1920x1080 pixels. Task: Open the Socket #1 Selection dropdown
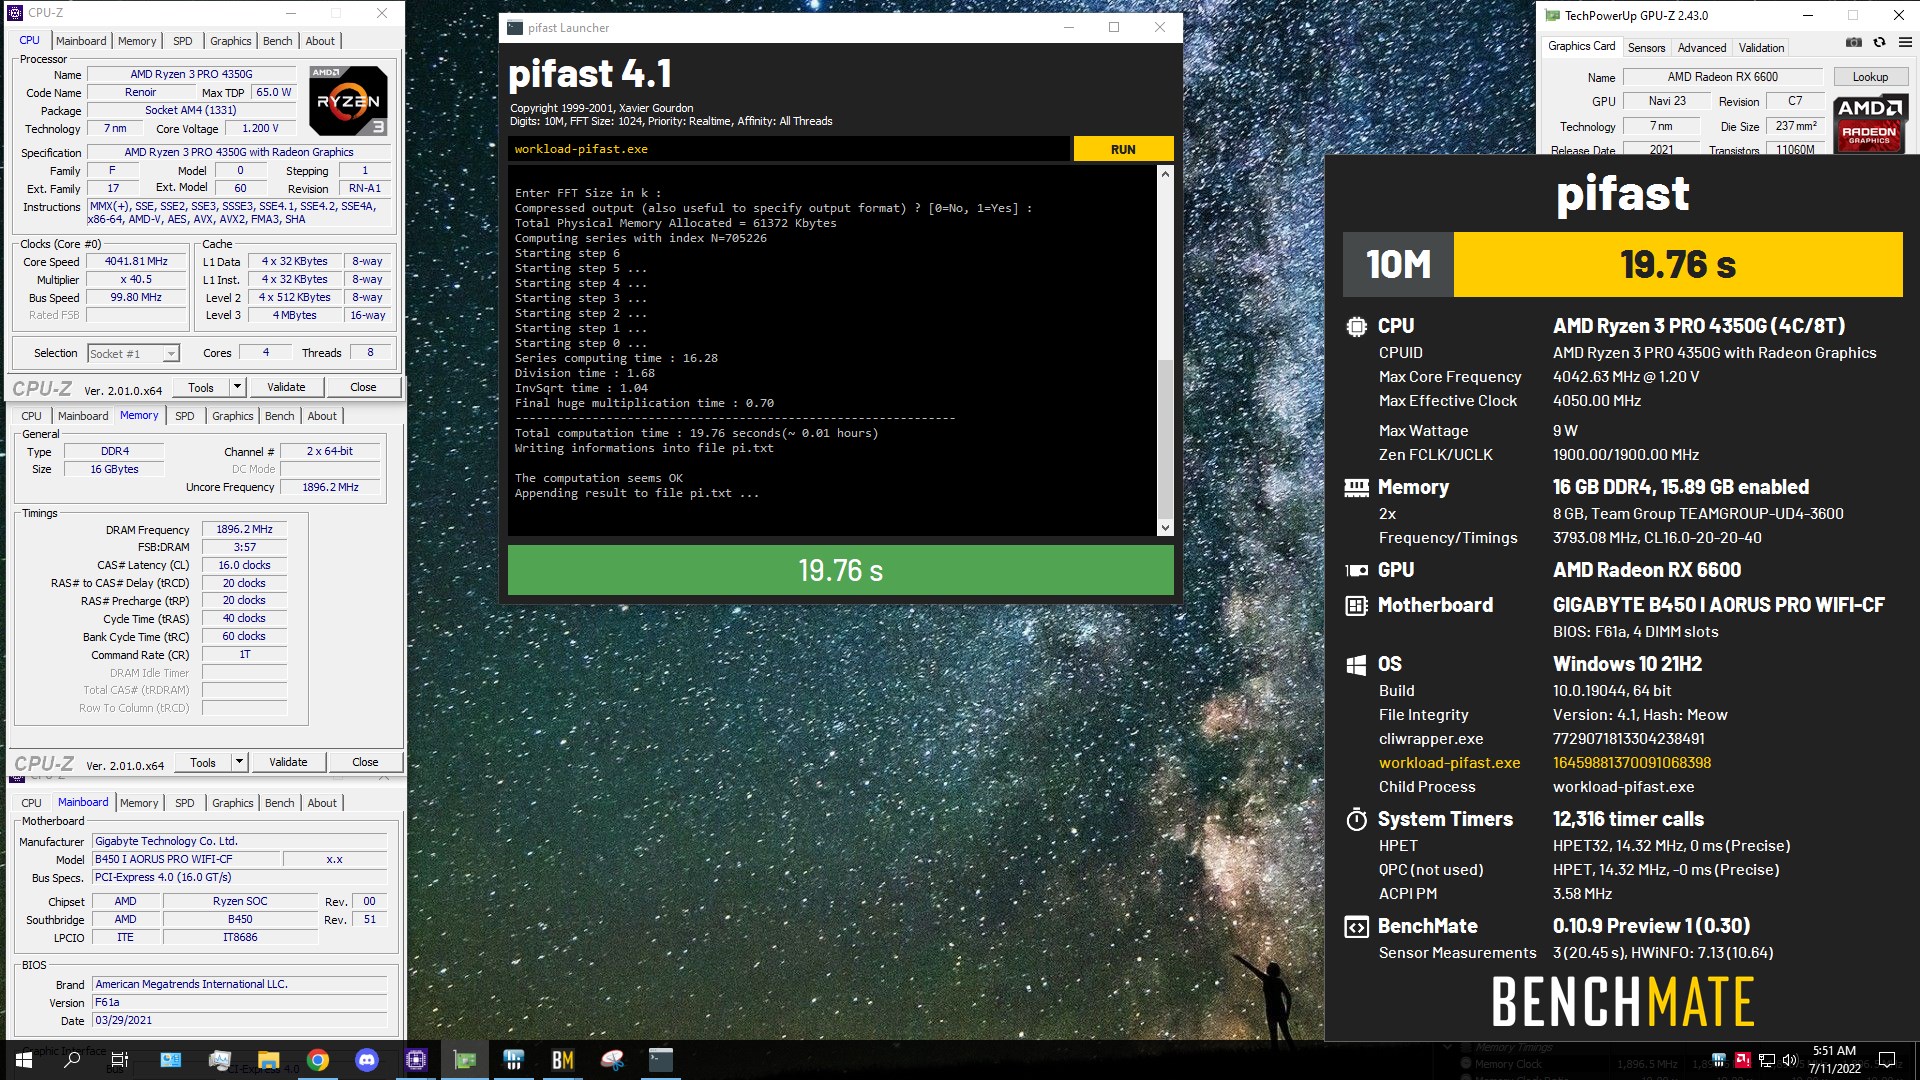coord(133,353)
